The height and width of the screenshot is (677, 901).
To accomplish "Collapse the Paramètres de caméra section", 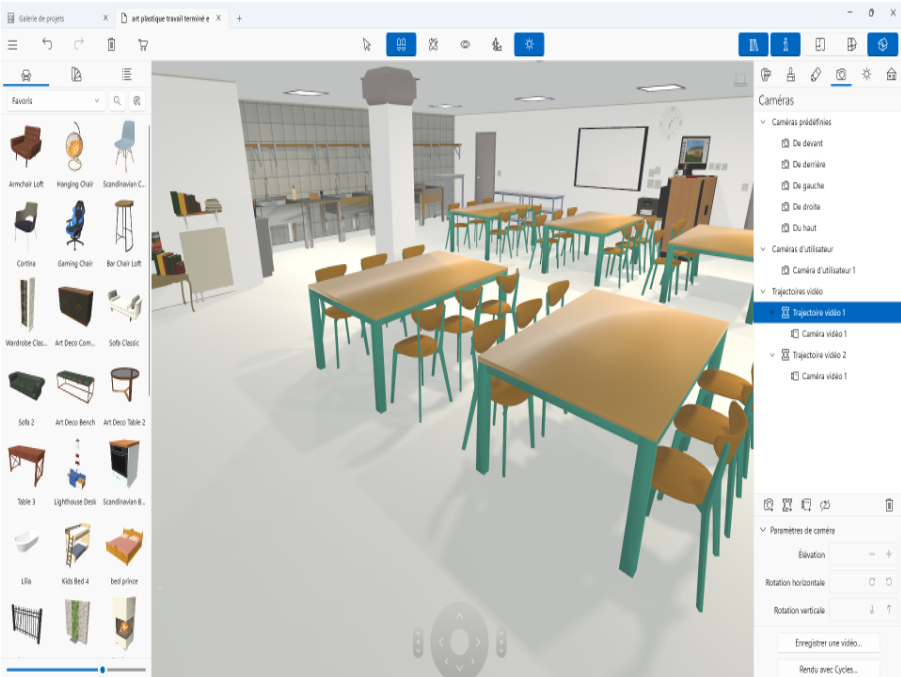I will tap(764, 530).
